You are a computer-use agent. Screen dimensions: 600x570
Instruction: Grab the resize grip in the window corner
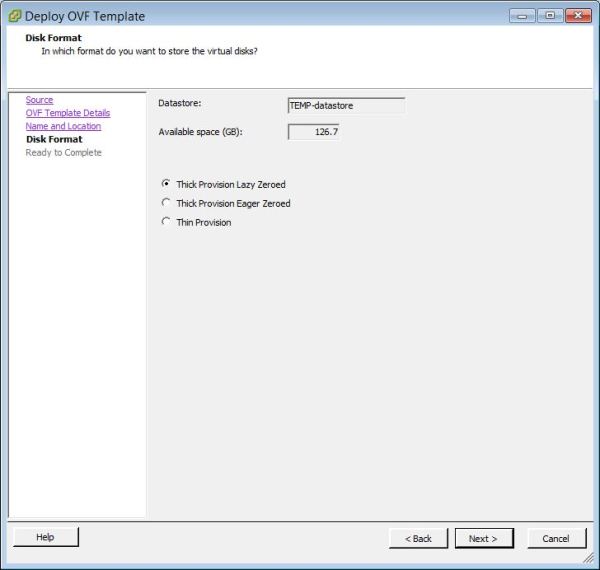[589, 560]
